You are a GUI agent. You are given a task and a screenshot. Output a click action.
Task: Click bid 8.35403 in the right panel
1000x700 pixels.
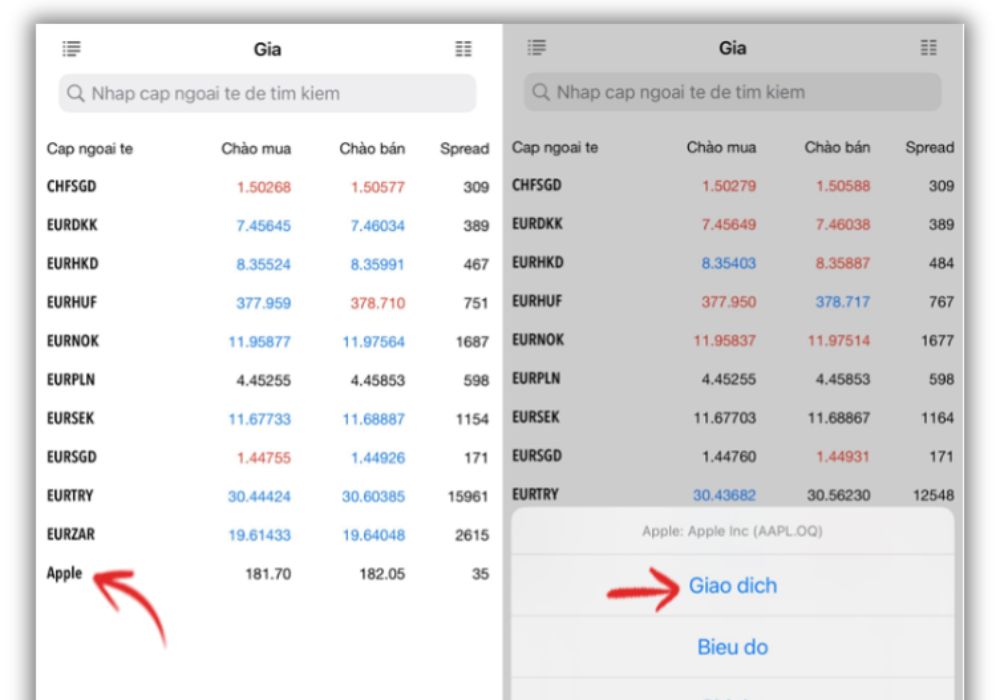point(728,263)
